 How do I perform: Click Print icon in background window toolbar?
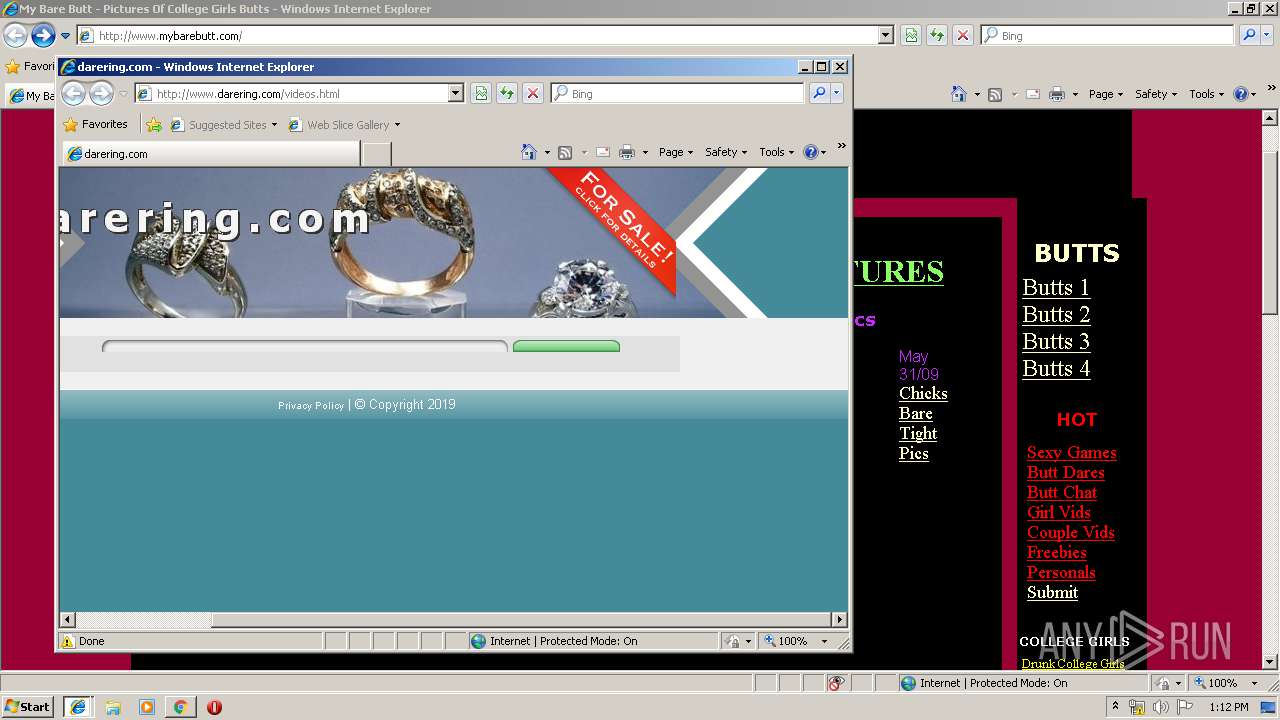[x=1057, y=94]
